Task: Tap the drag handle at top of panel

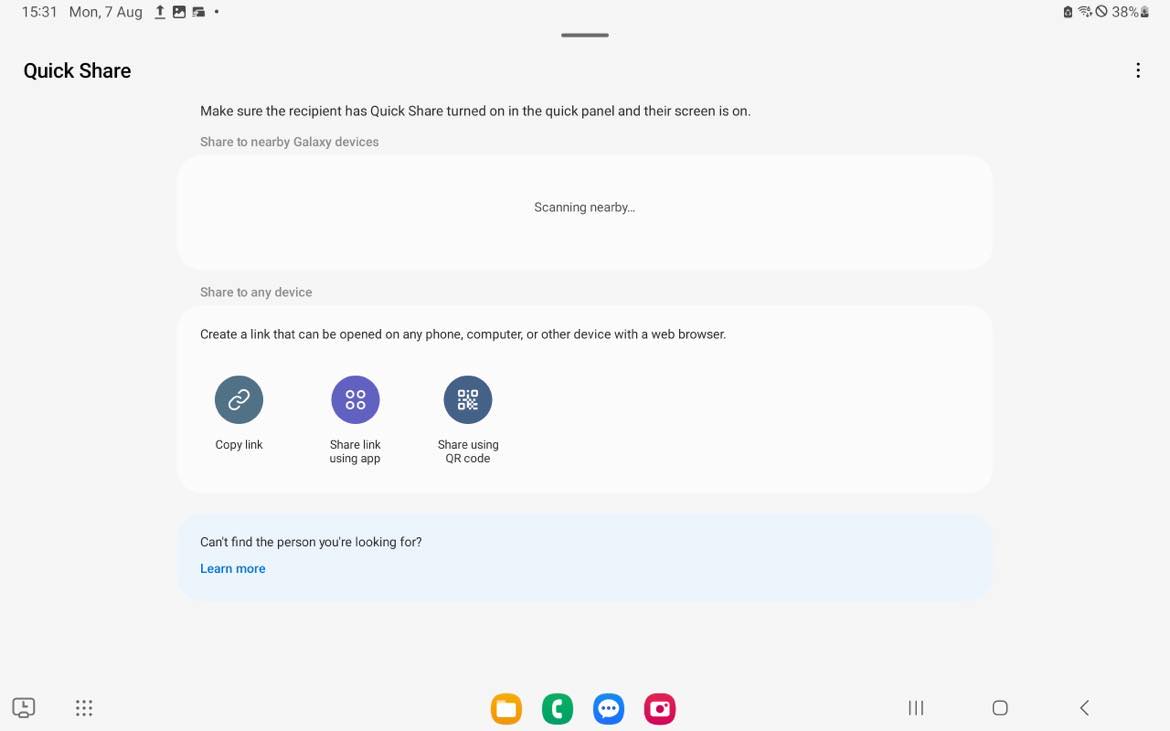Action: [585, 35]
